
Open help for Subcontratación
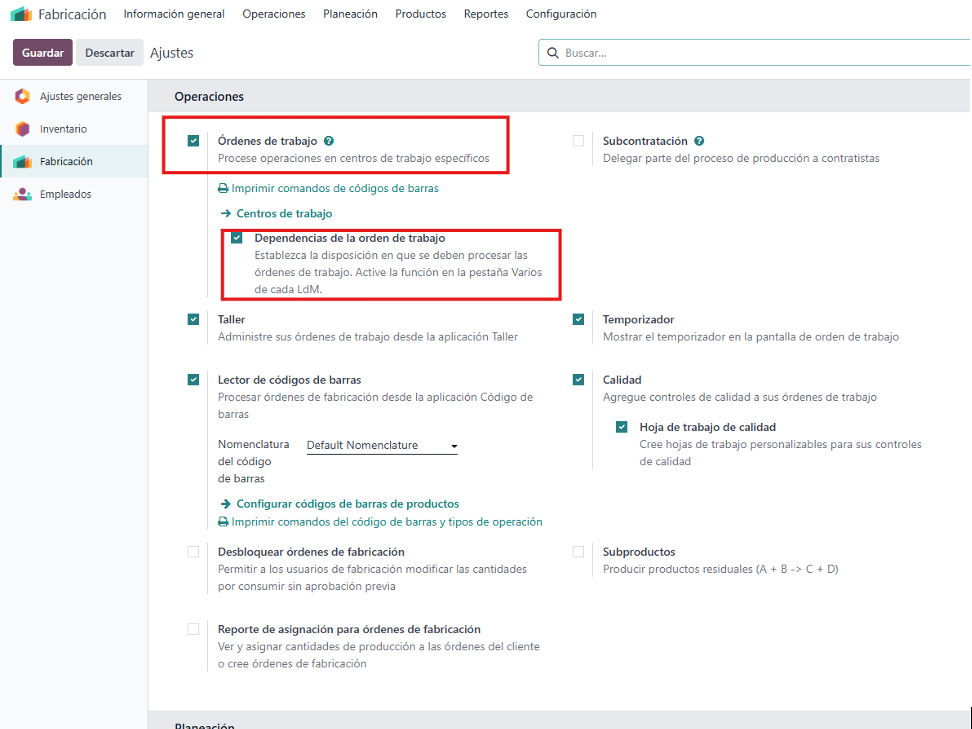coord(699,141)
